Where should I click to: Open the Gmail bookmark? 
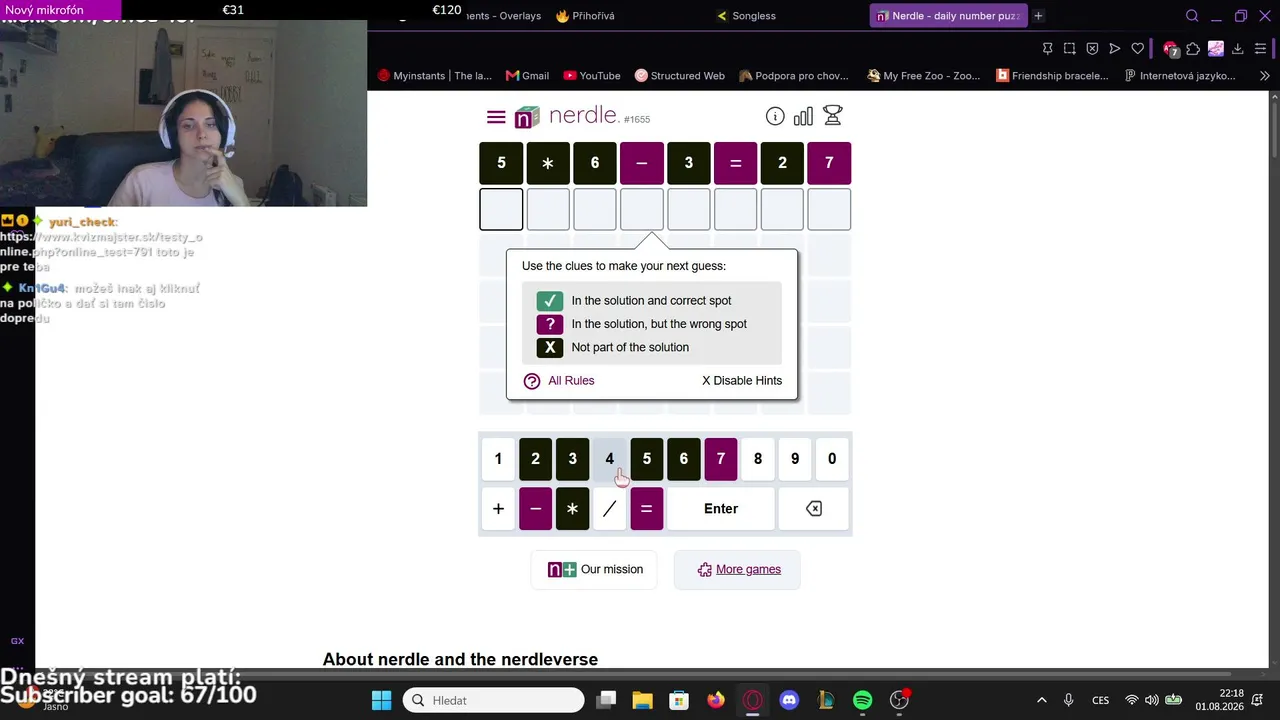527,76
